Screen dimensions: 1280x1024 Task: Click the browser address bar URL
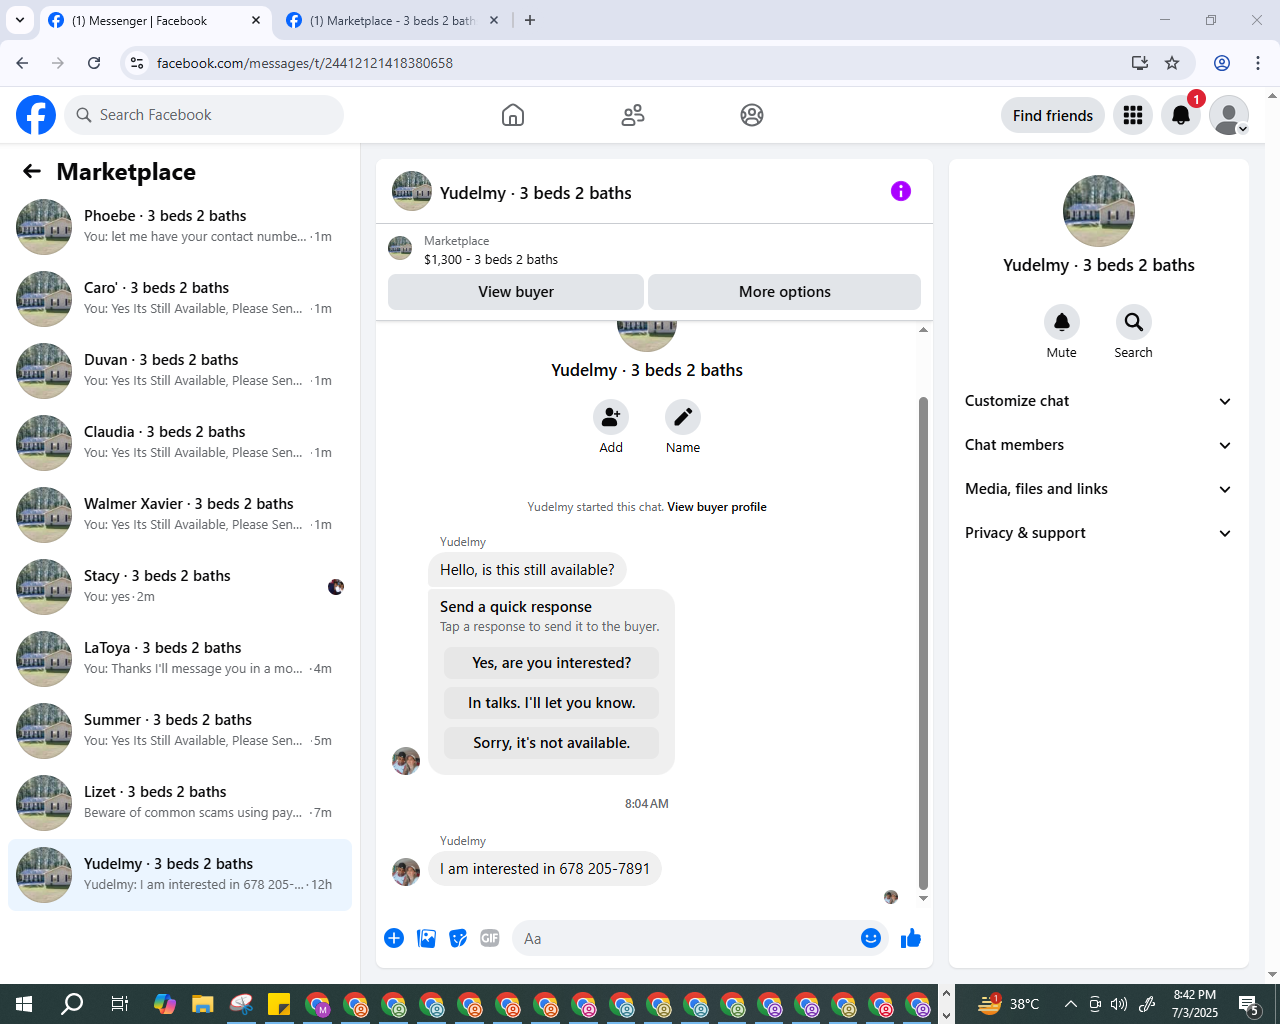[305, 63]
